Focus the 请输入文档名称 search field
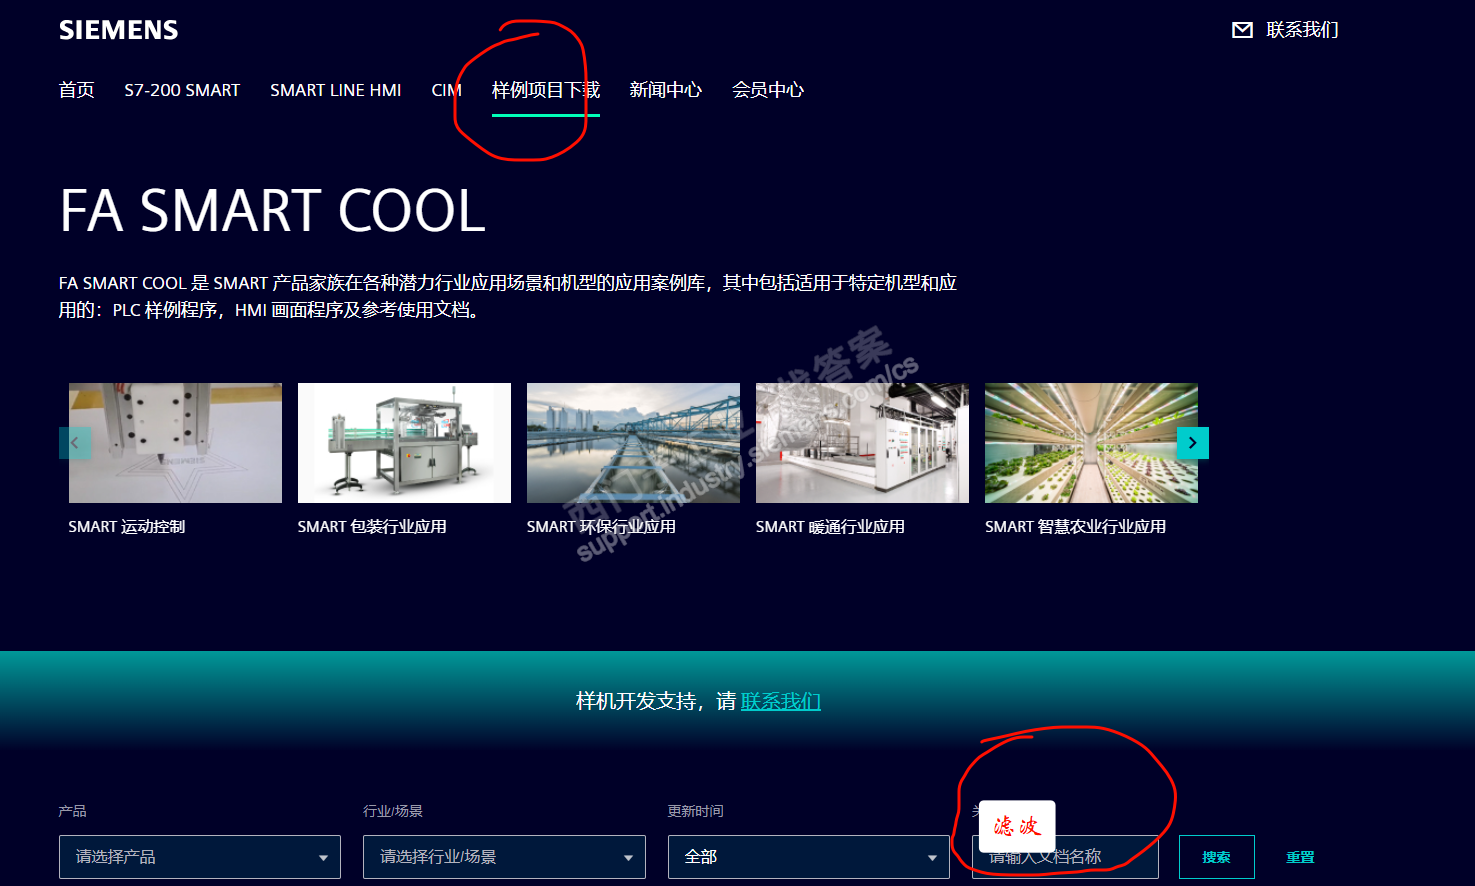The width and height of the screenshot is (1475, 886). click(1065, 857)
